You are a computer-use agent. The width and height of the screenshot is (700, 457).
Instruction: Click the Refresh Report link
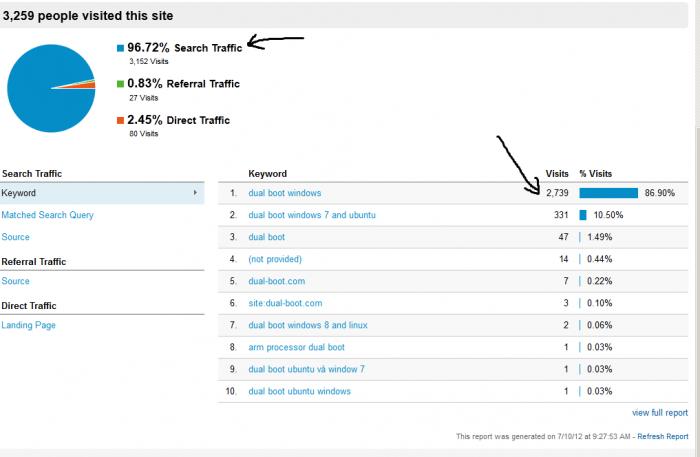pos(663,436)
